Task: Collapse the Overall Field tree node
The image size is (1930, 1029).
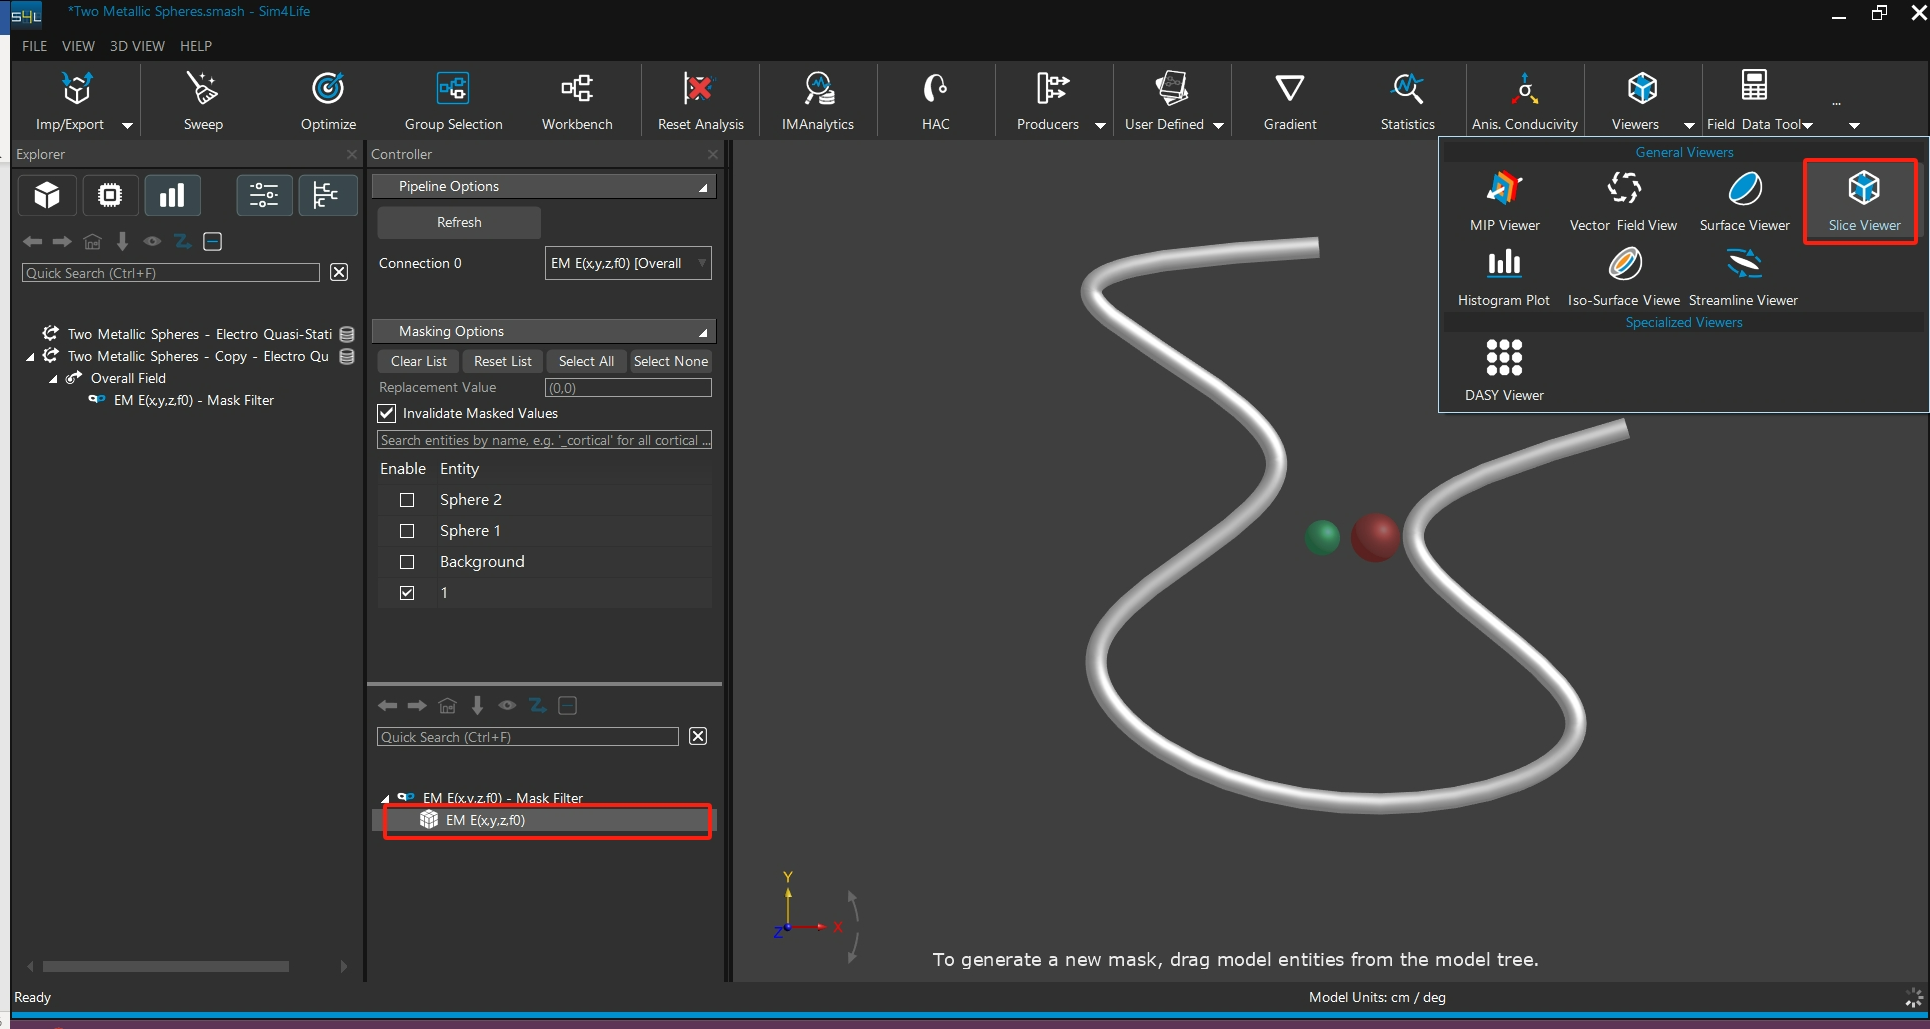Action: click(x=54, y=379)
